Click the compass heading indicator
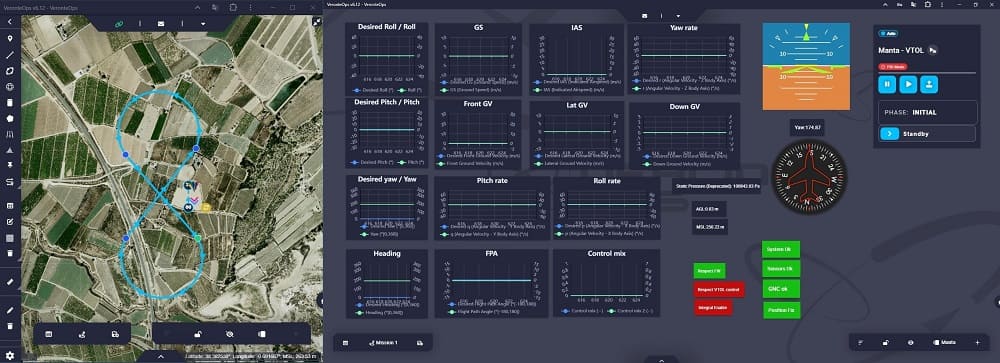Image resolution: width=1000 pixels, height=363 pixels. 811,178
